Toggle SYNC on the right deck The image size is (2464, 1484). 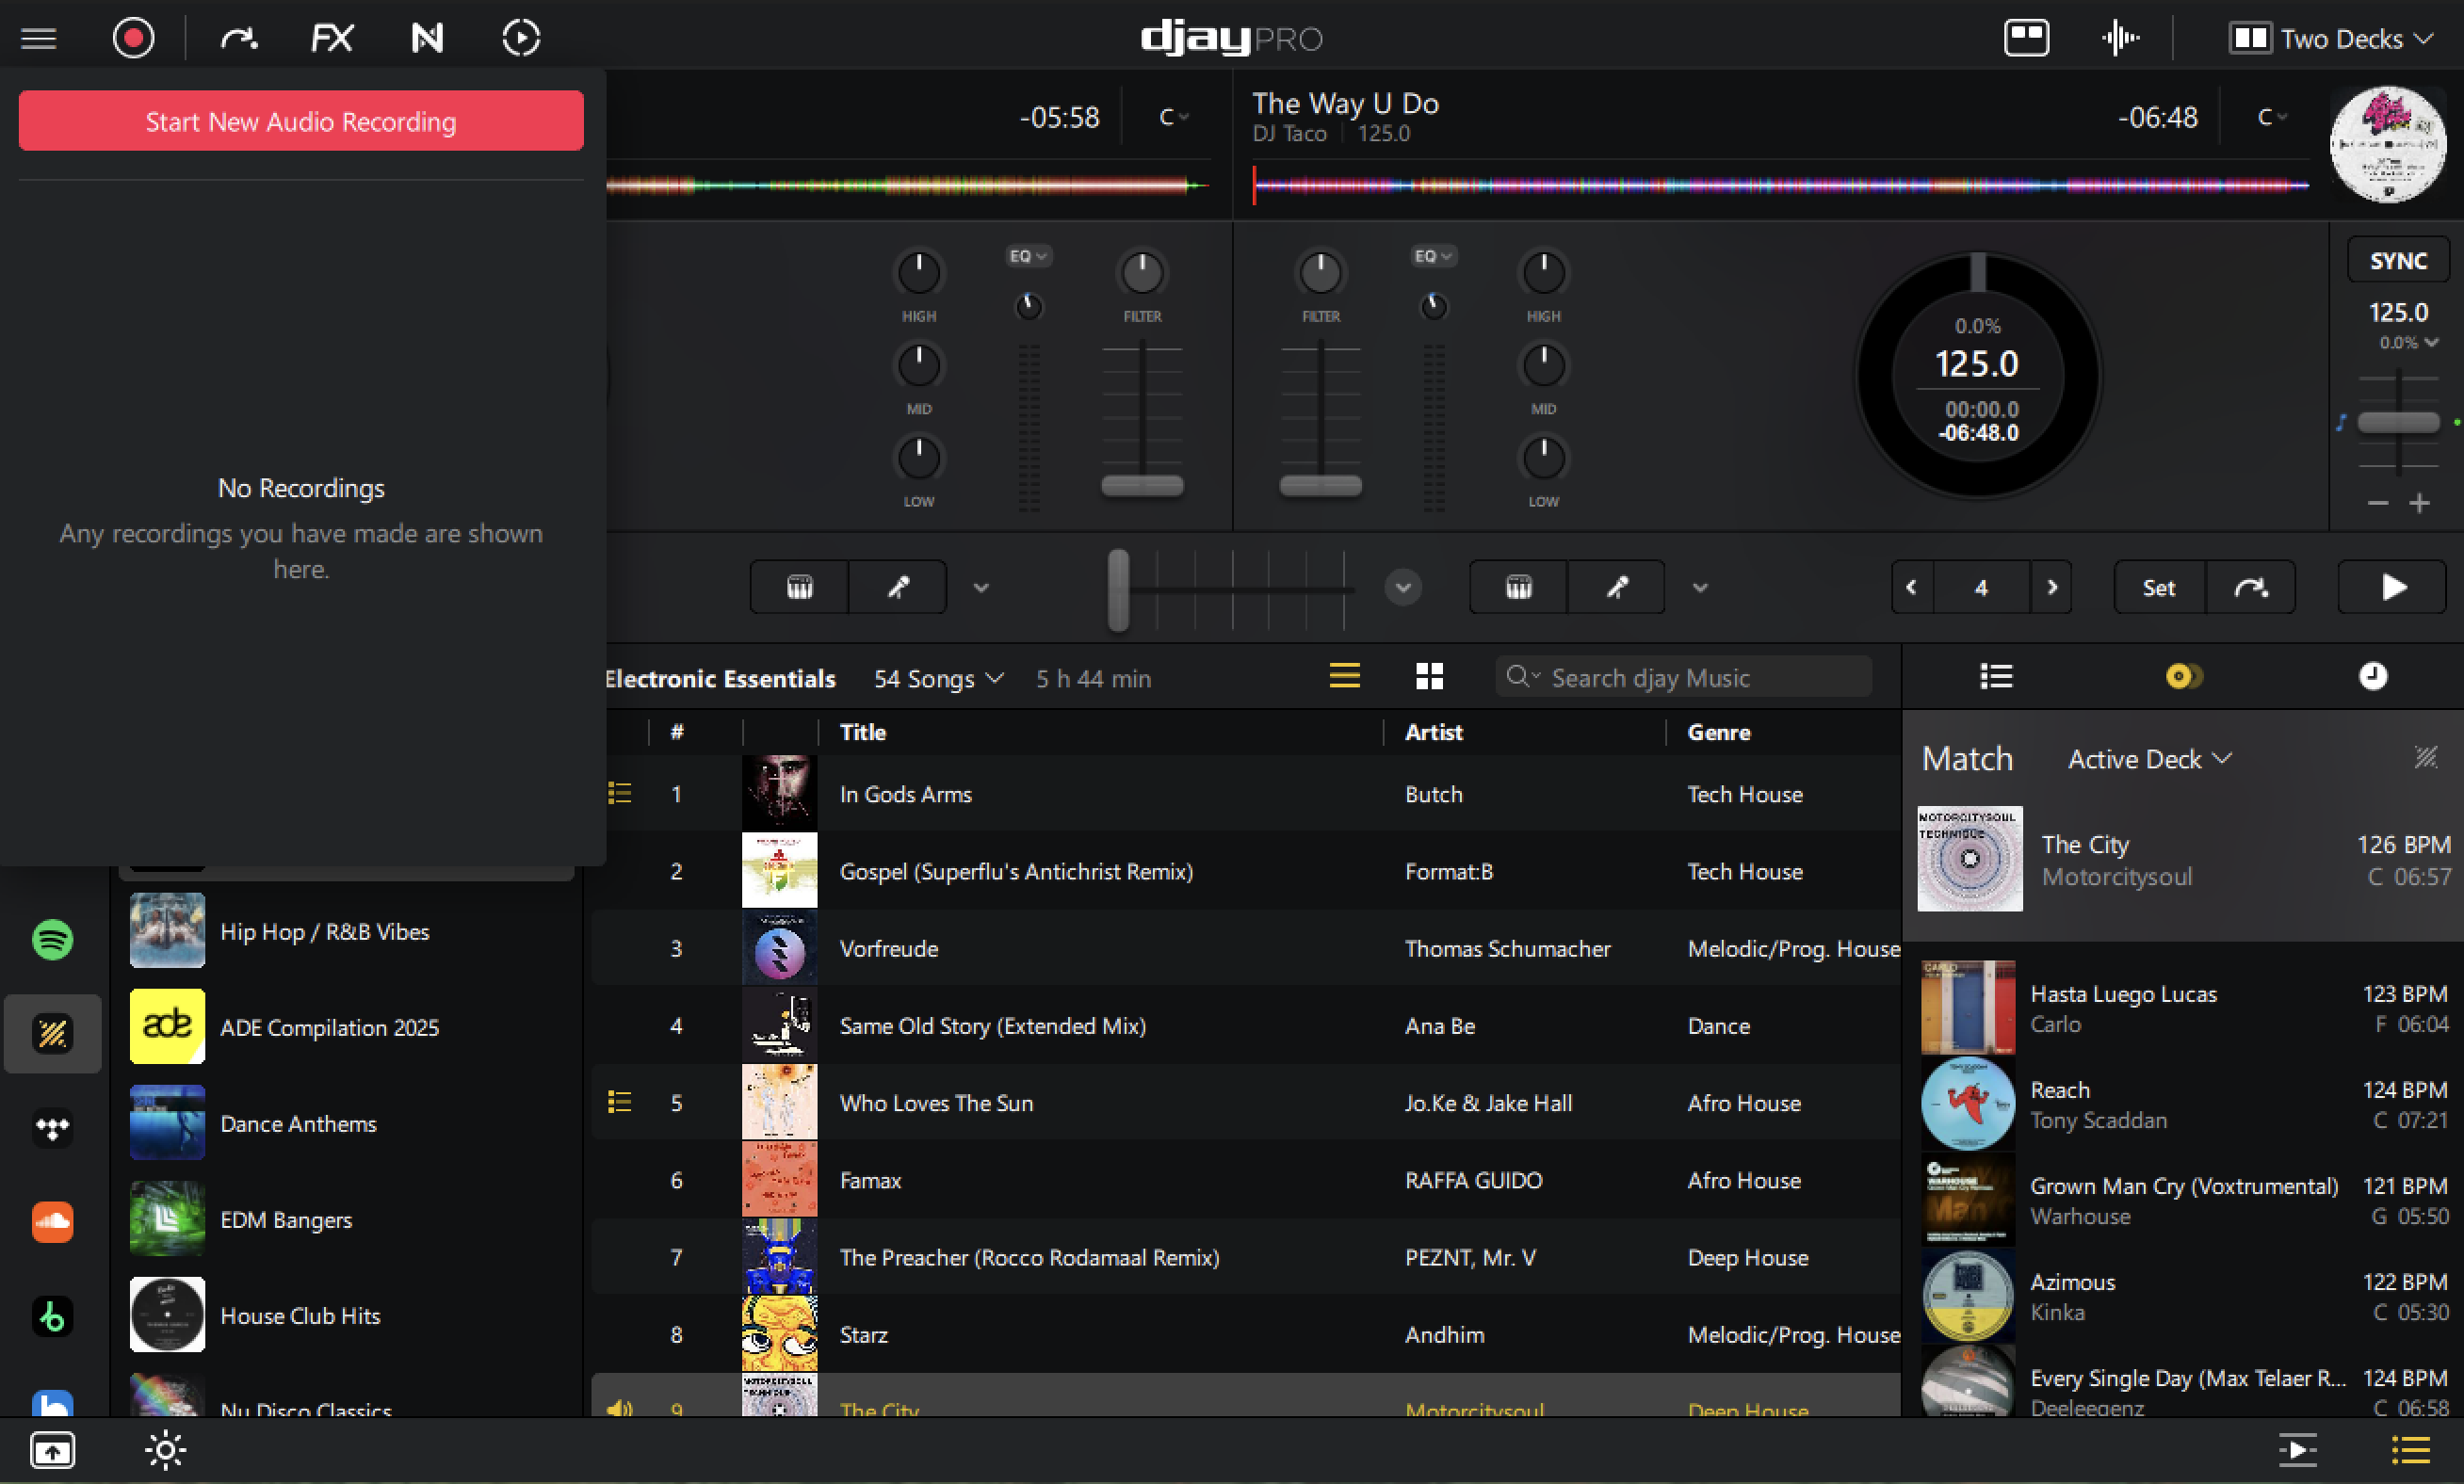[x=2397, y=261]
